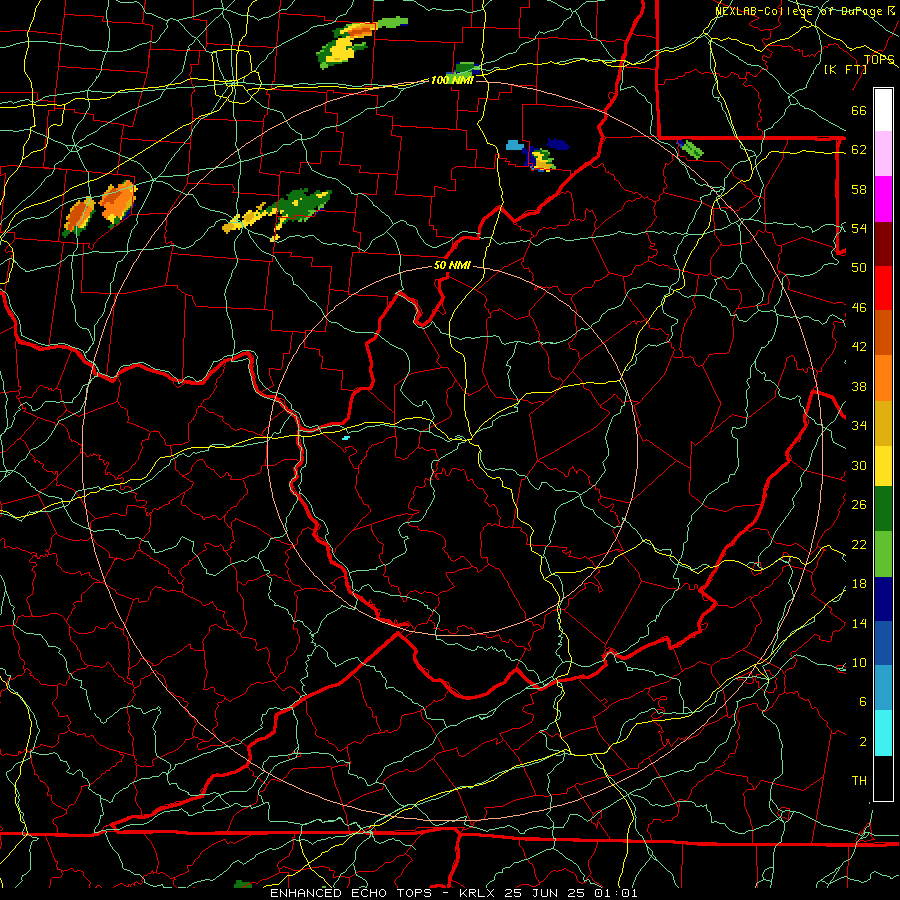This screenshot has width=900, height=900.
Task: Select the 58 legend label
Action: click(859, 189)
